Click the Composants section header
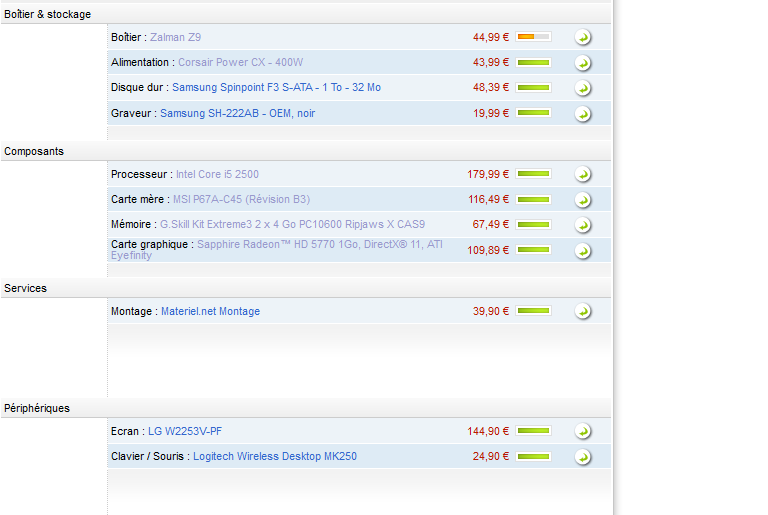Screen dimensions: 768x515 pyautogui.click(x=34, y=151)
